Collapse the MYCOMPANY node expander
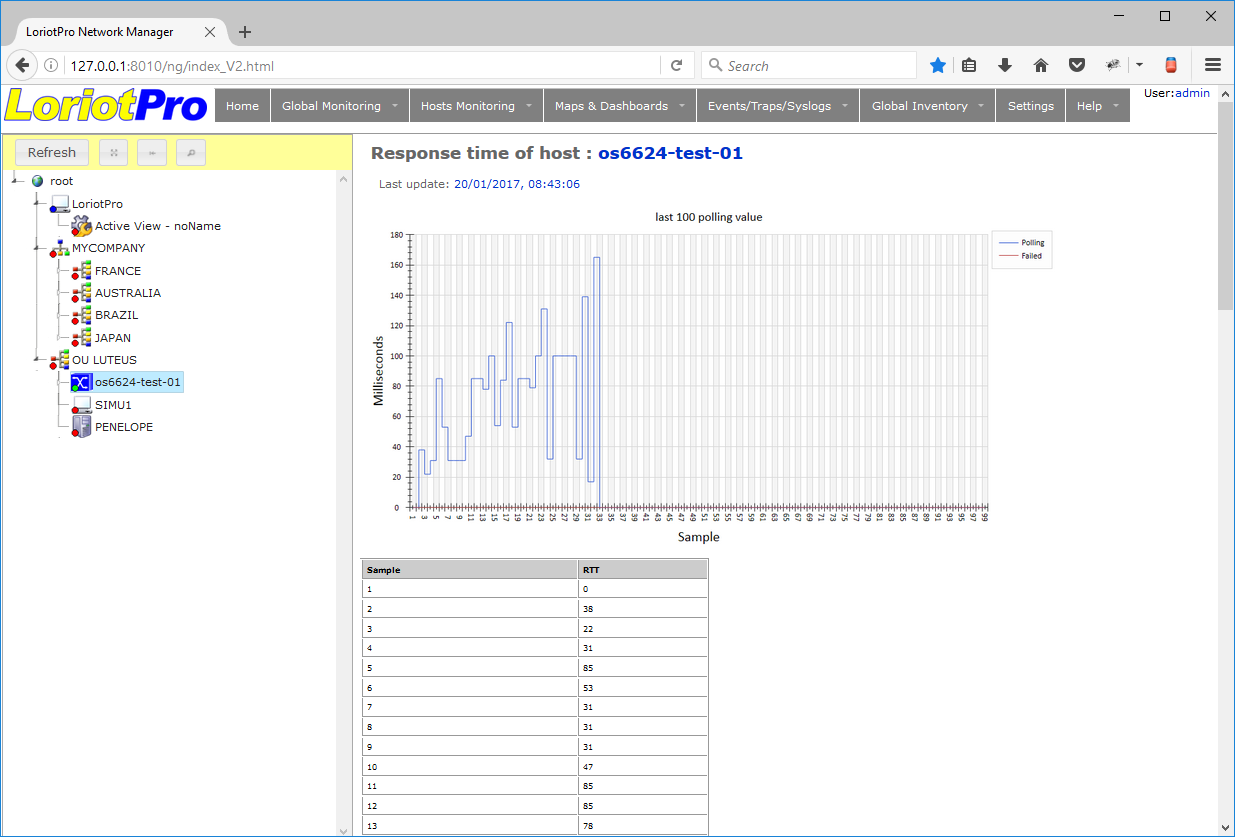Screen dimensions: 1235x837 pos(38,248)
